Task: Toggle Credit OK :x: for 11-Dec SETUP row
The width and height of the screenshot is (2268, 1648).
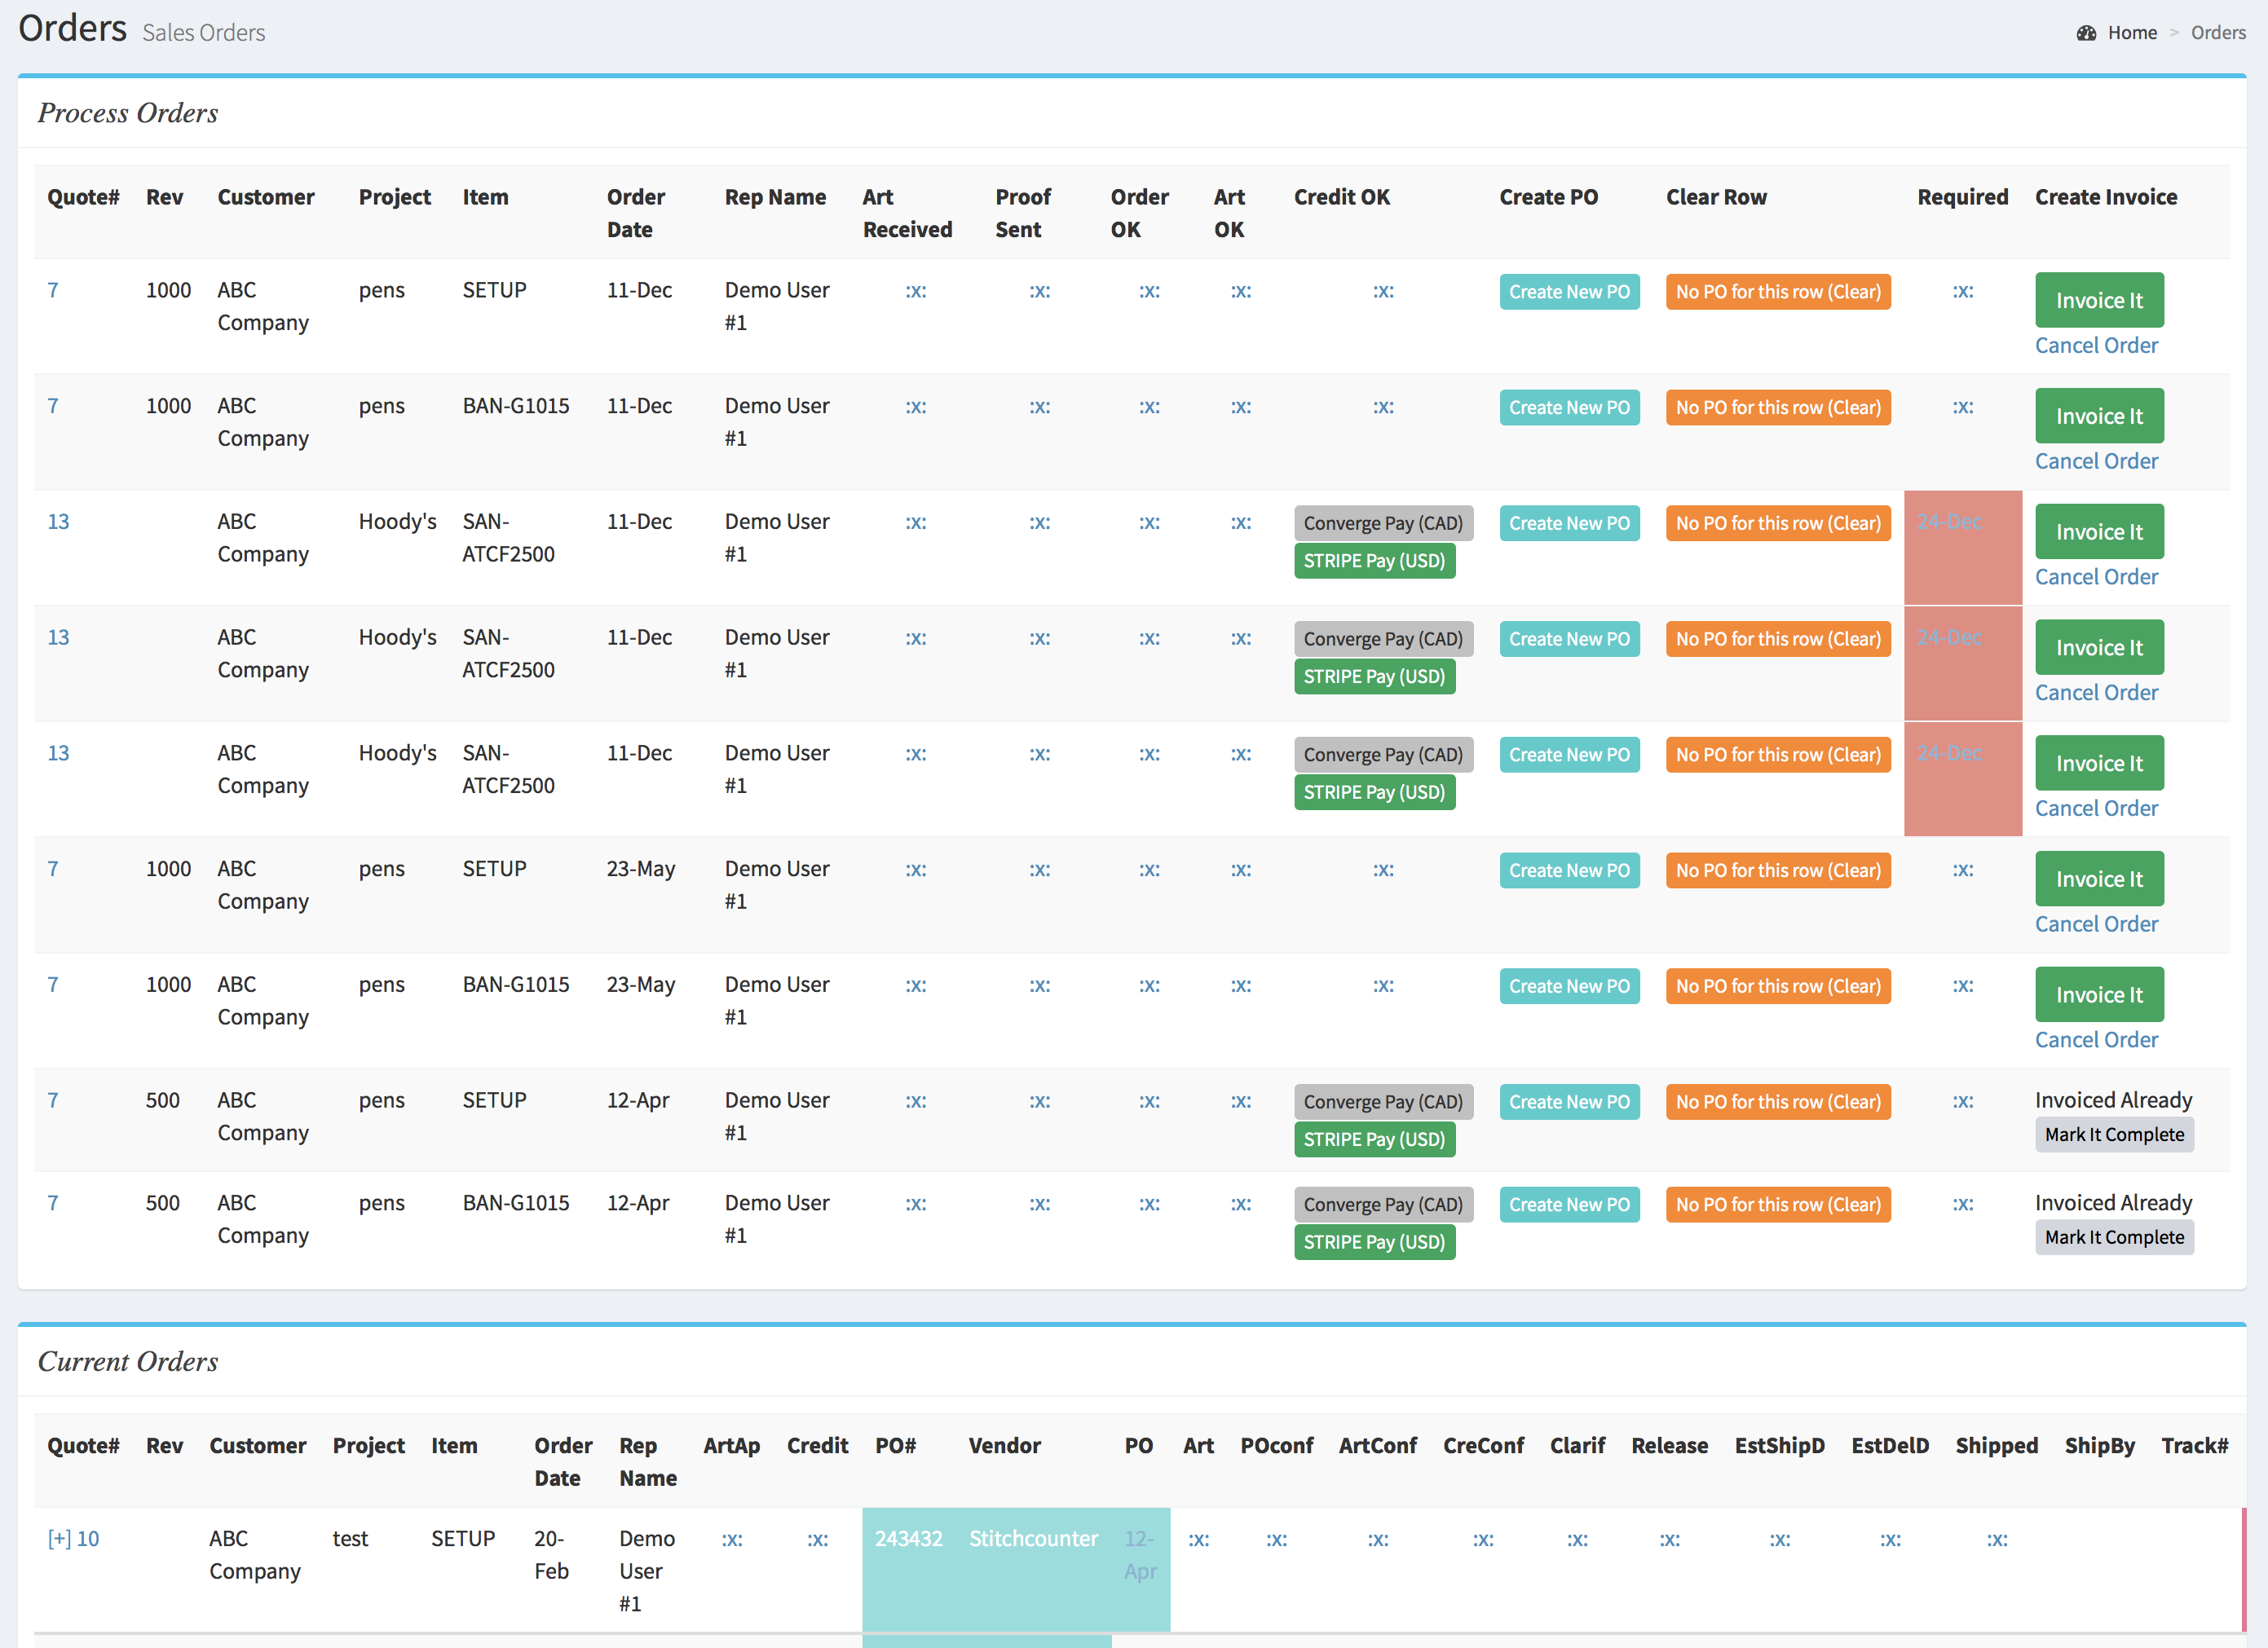Action: (1383, 291)
